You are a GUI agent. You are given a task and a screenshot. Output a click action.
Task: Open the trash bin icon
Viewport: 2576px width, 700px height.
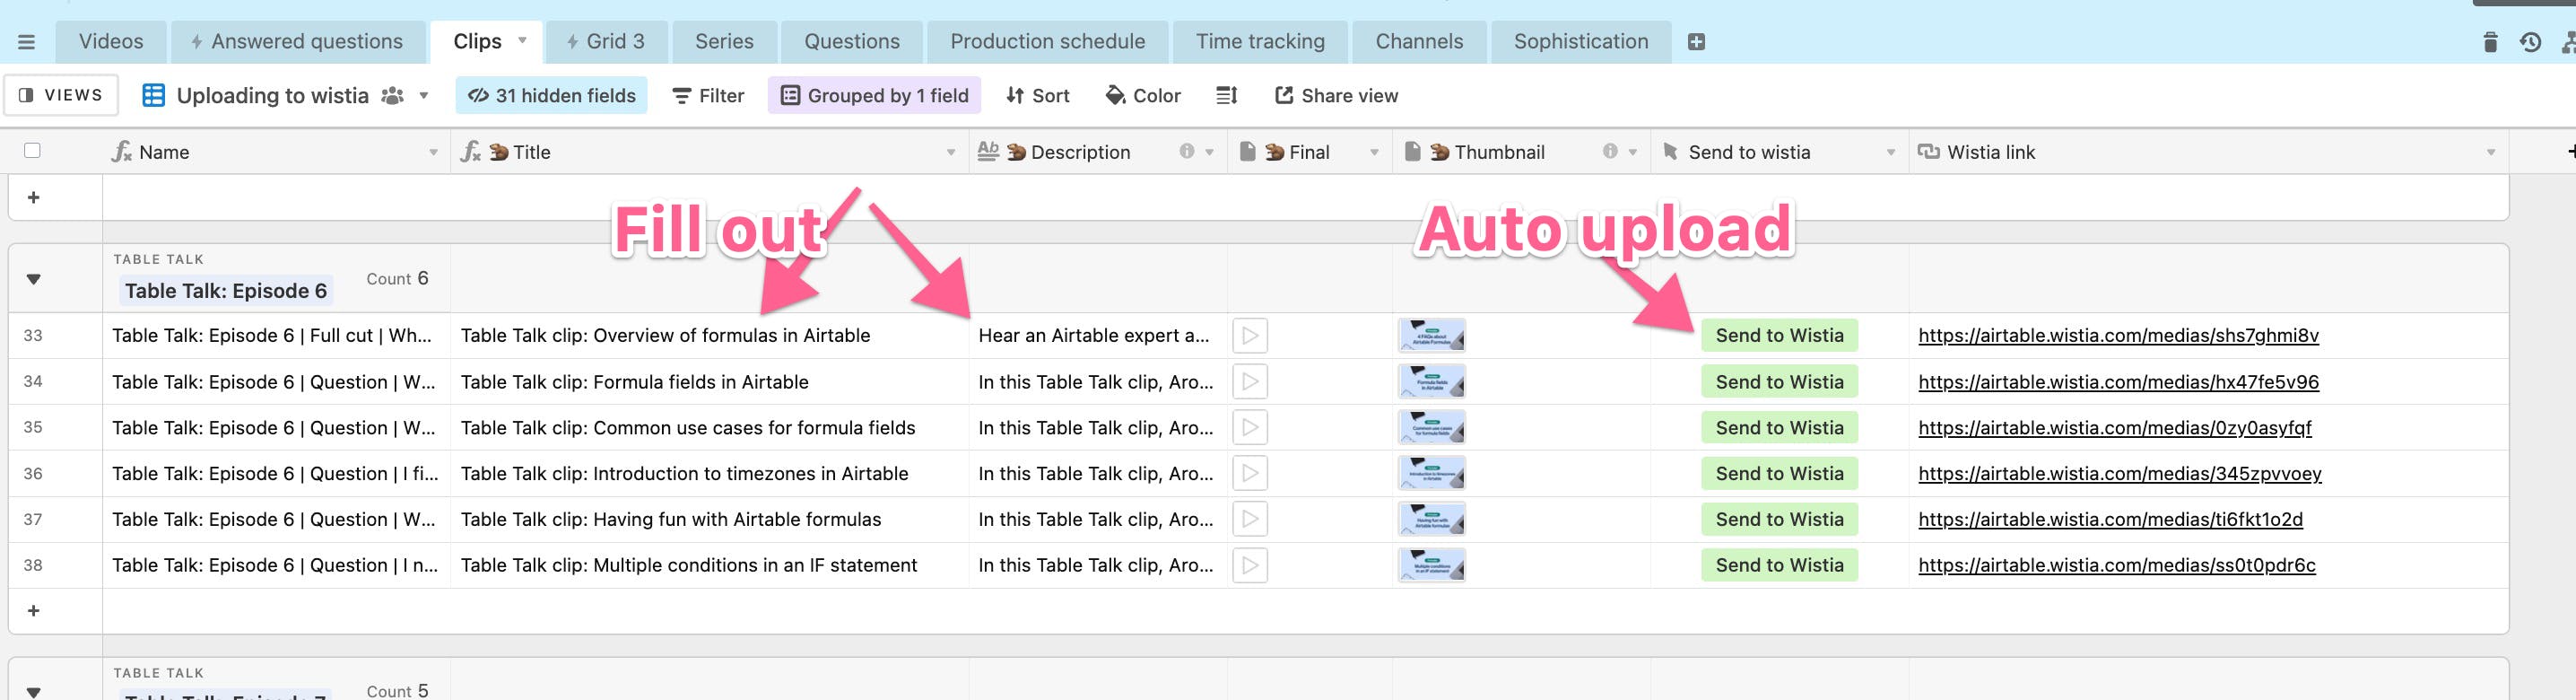click(2490, 42)
